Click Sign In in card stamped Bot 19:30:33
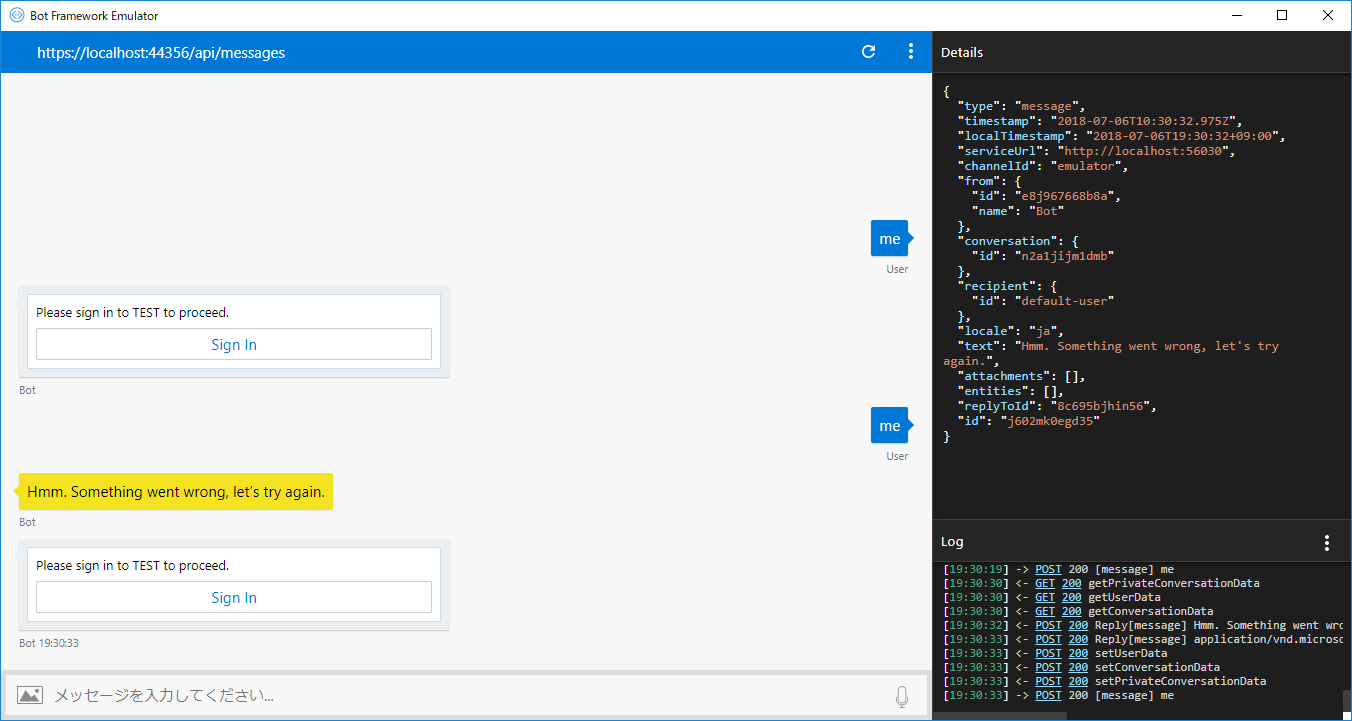 pyautogui.click(x=234, y=597)
